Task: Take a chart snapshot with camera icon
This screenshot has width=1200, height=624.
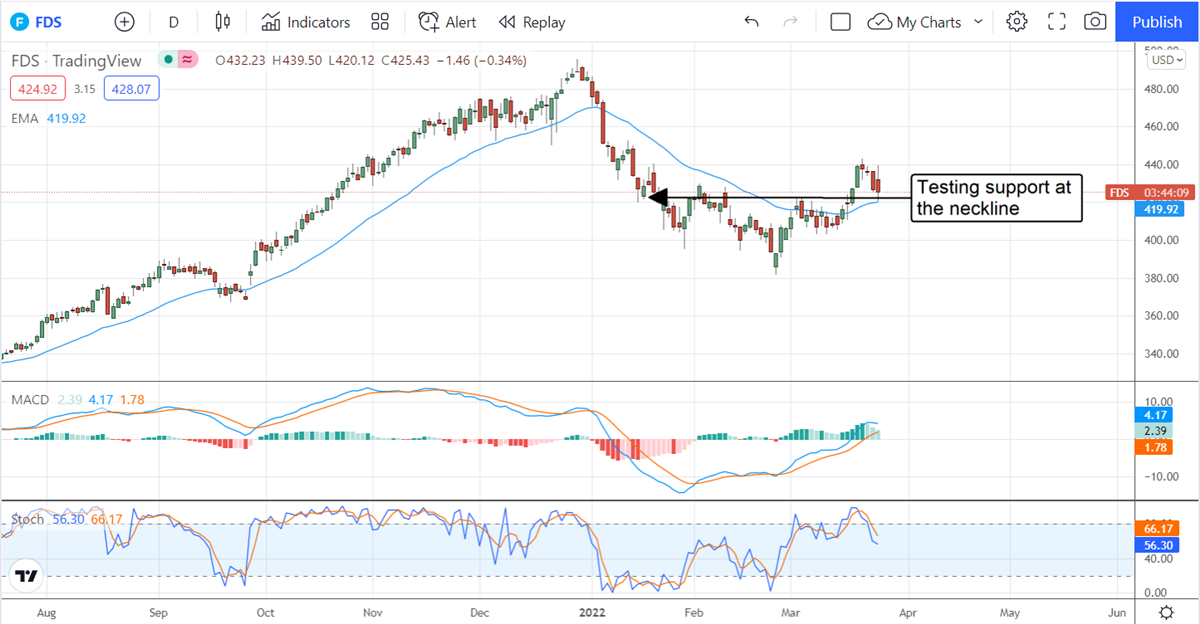Action: [1095, 22]
